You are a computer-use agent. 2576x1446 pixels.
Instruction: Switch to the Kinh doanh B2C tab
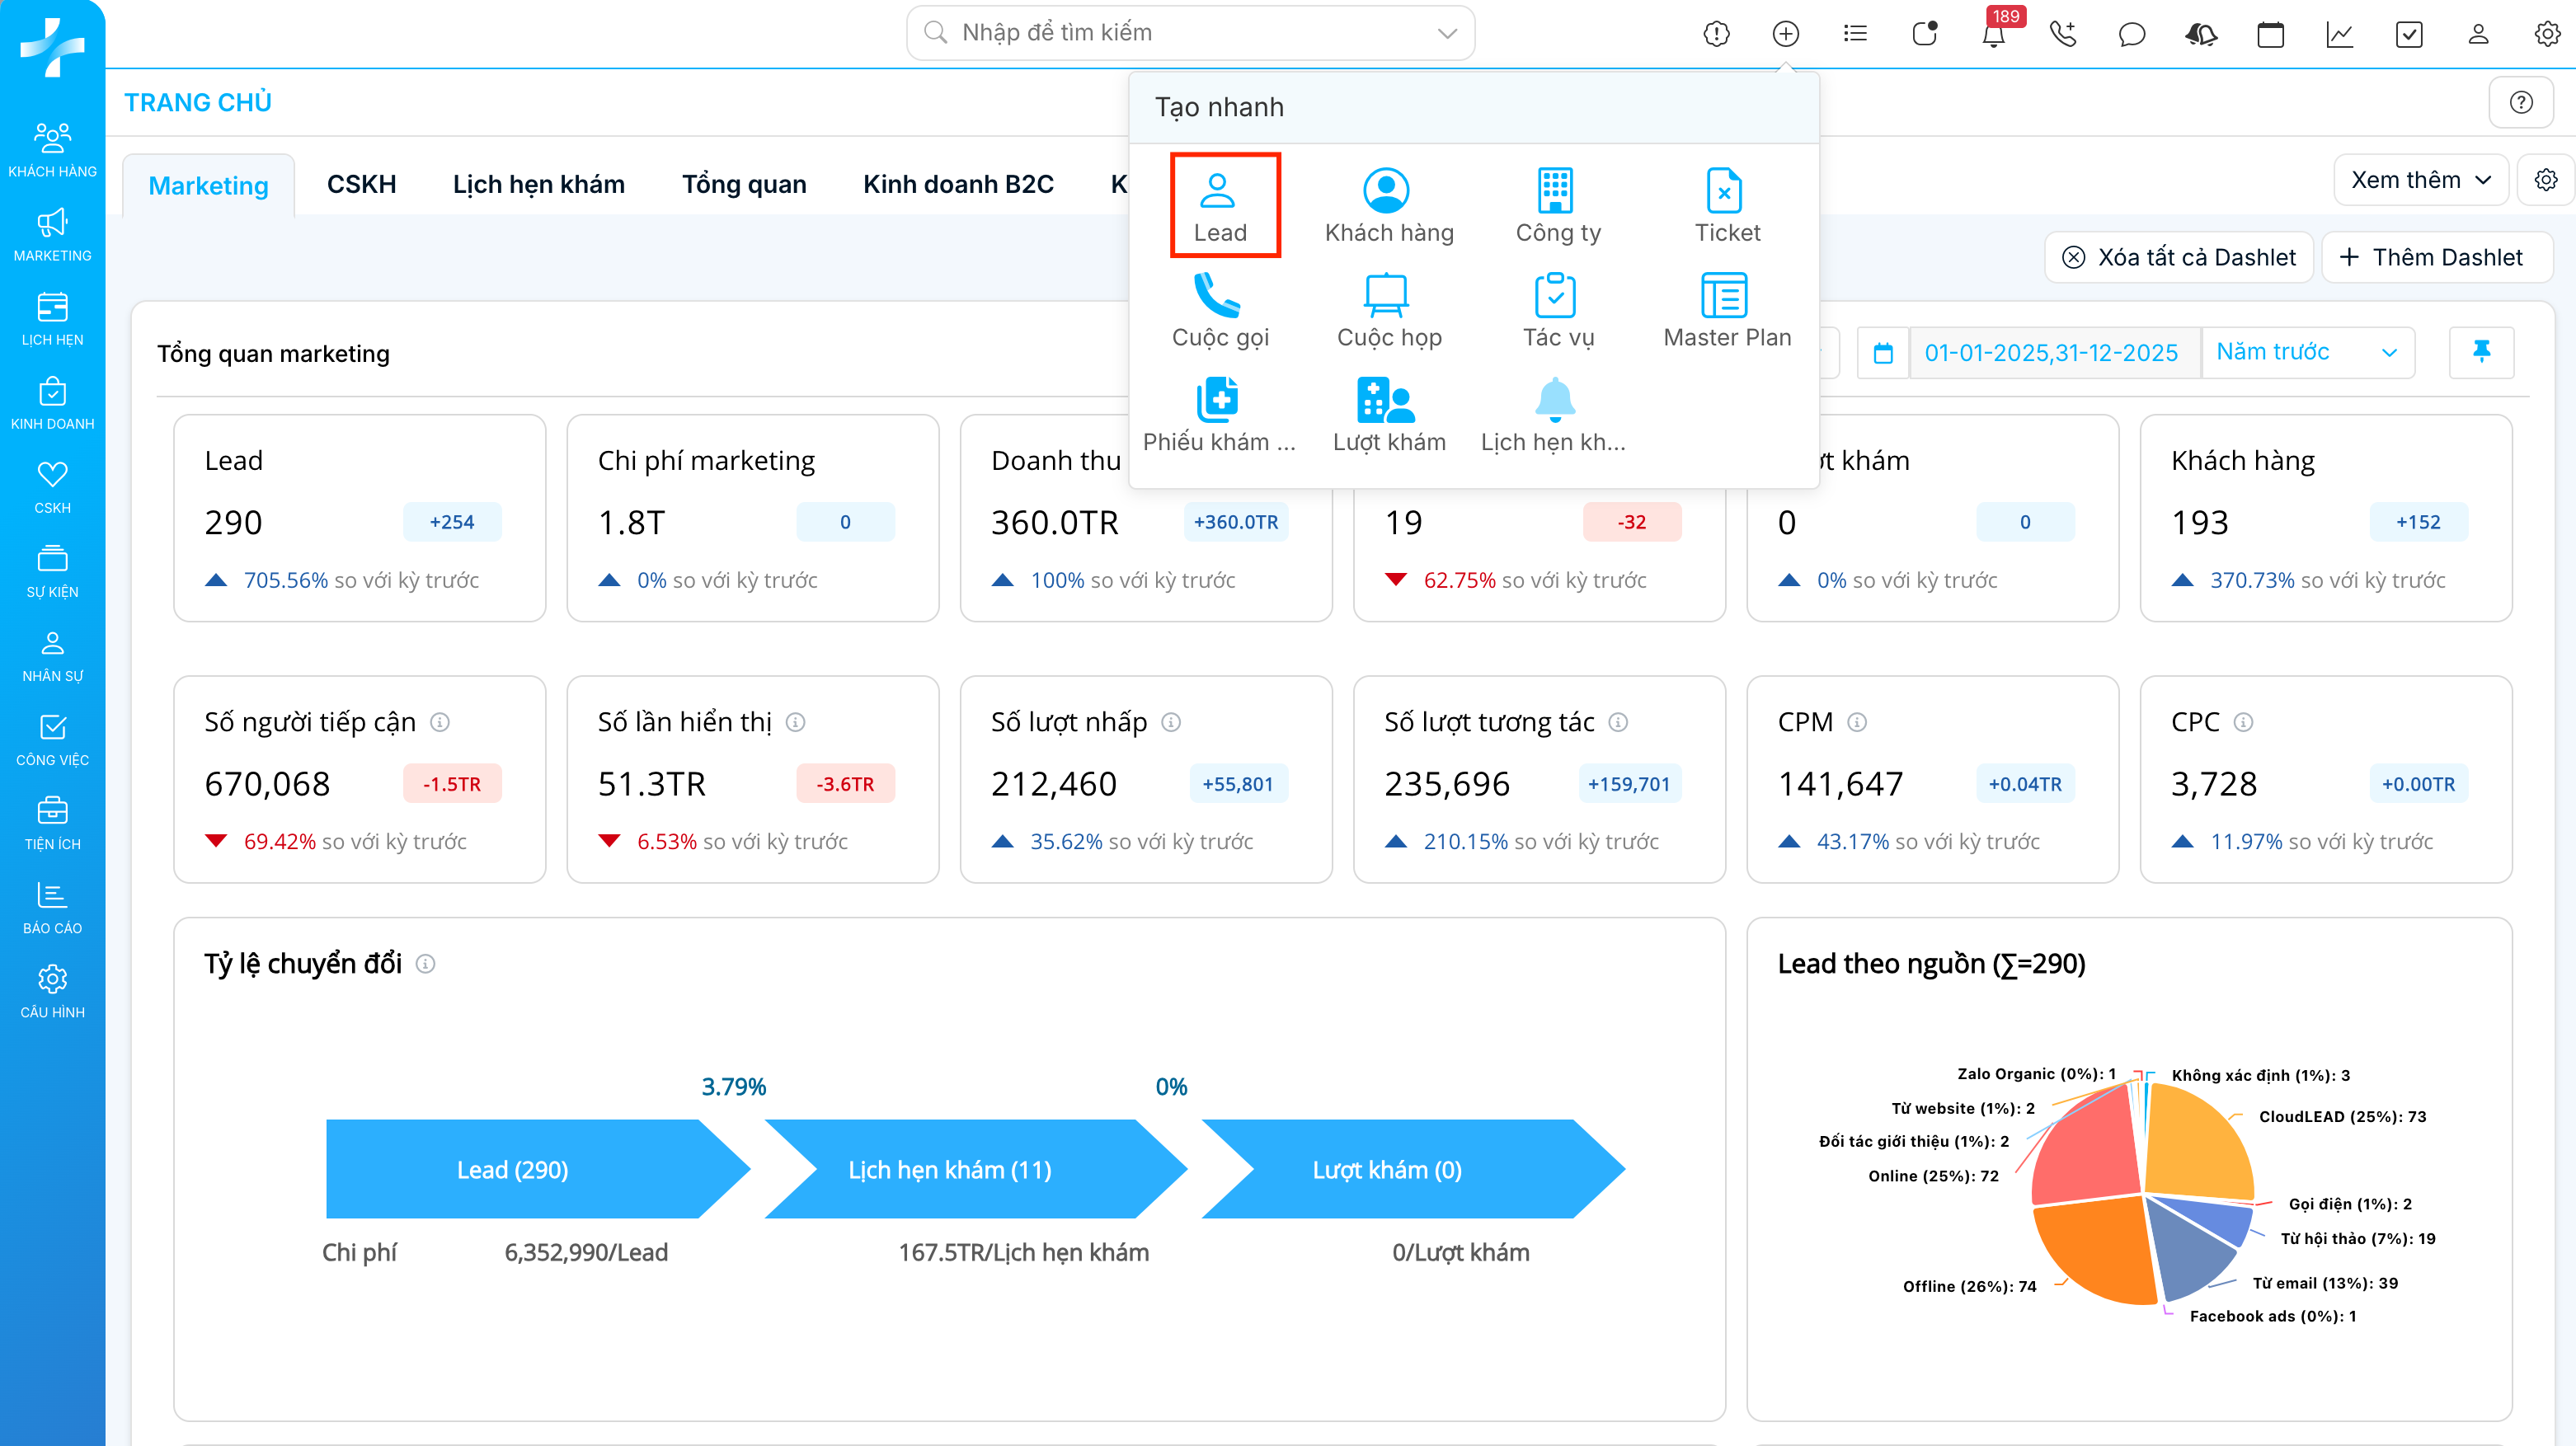[x=957, y=184]
